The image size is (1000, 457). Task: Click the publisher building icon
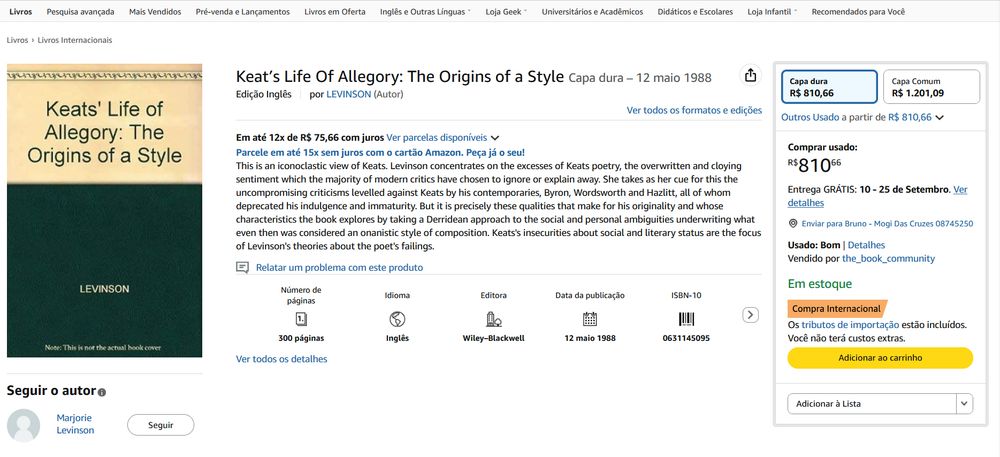494,319
